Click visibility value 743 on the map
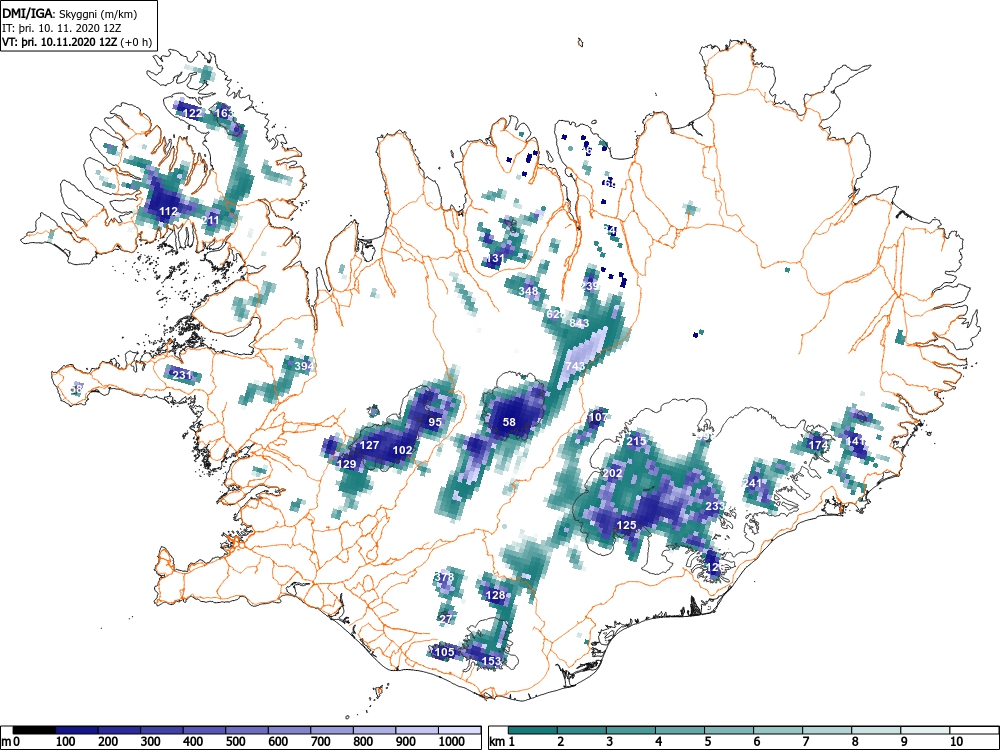 [575, 366]
